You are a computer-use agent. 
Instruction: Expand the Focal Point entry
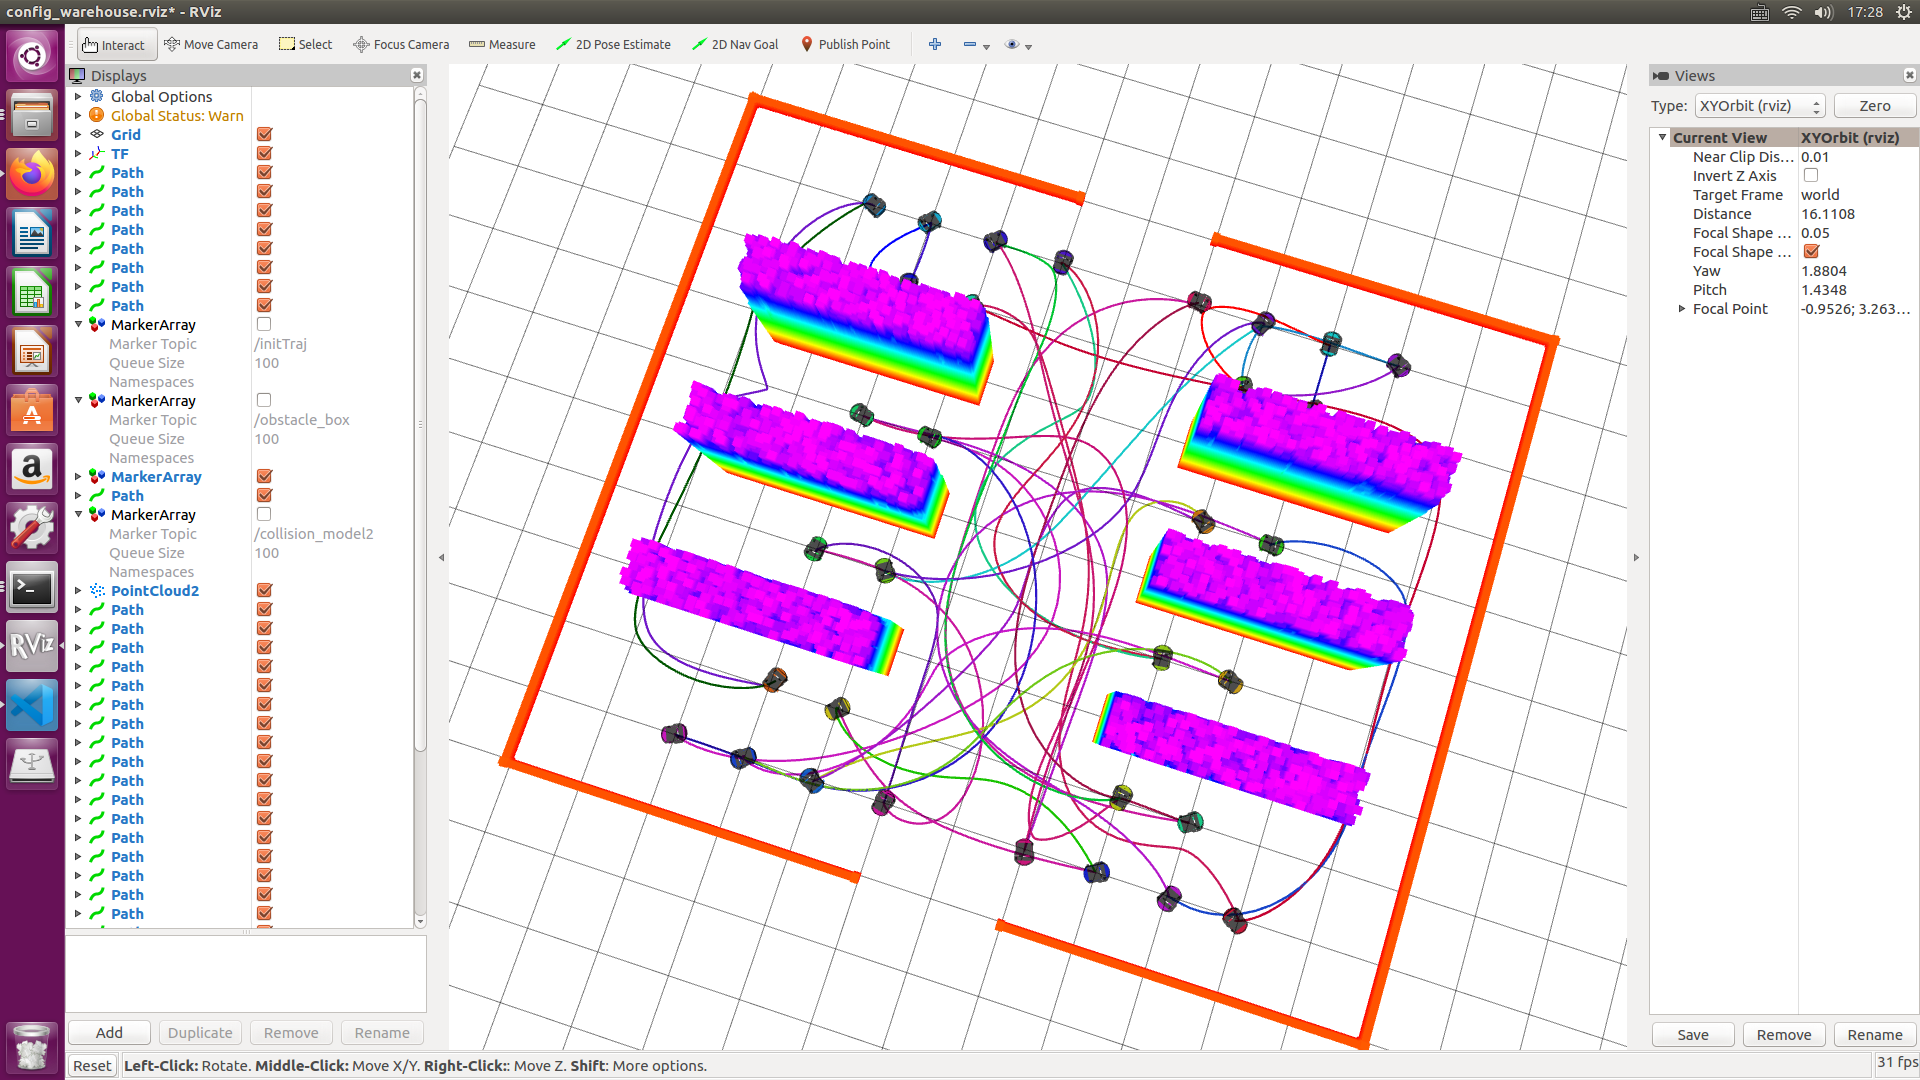pos(1682,308)
